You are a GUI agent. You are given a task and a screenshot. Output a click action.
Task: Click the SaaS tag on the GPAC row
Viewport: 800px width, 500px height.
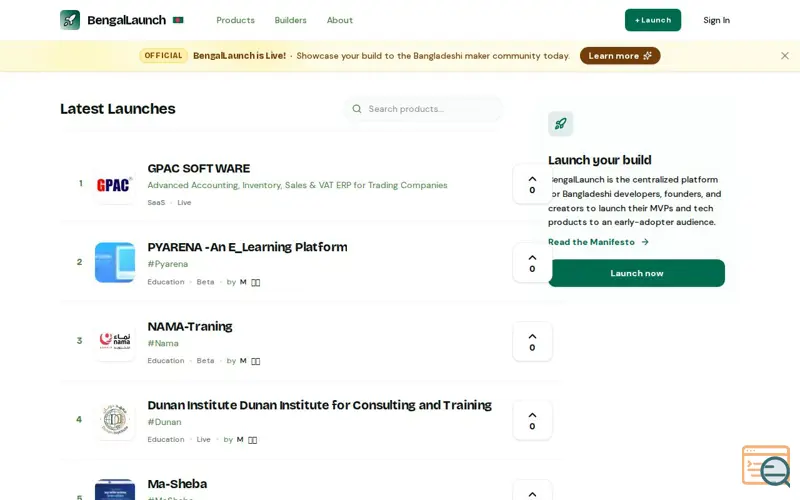coord(156,203)
